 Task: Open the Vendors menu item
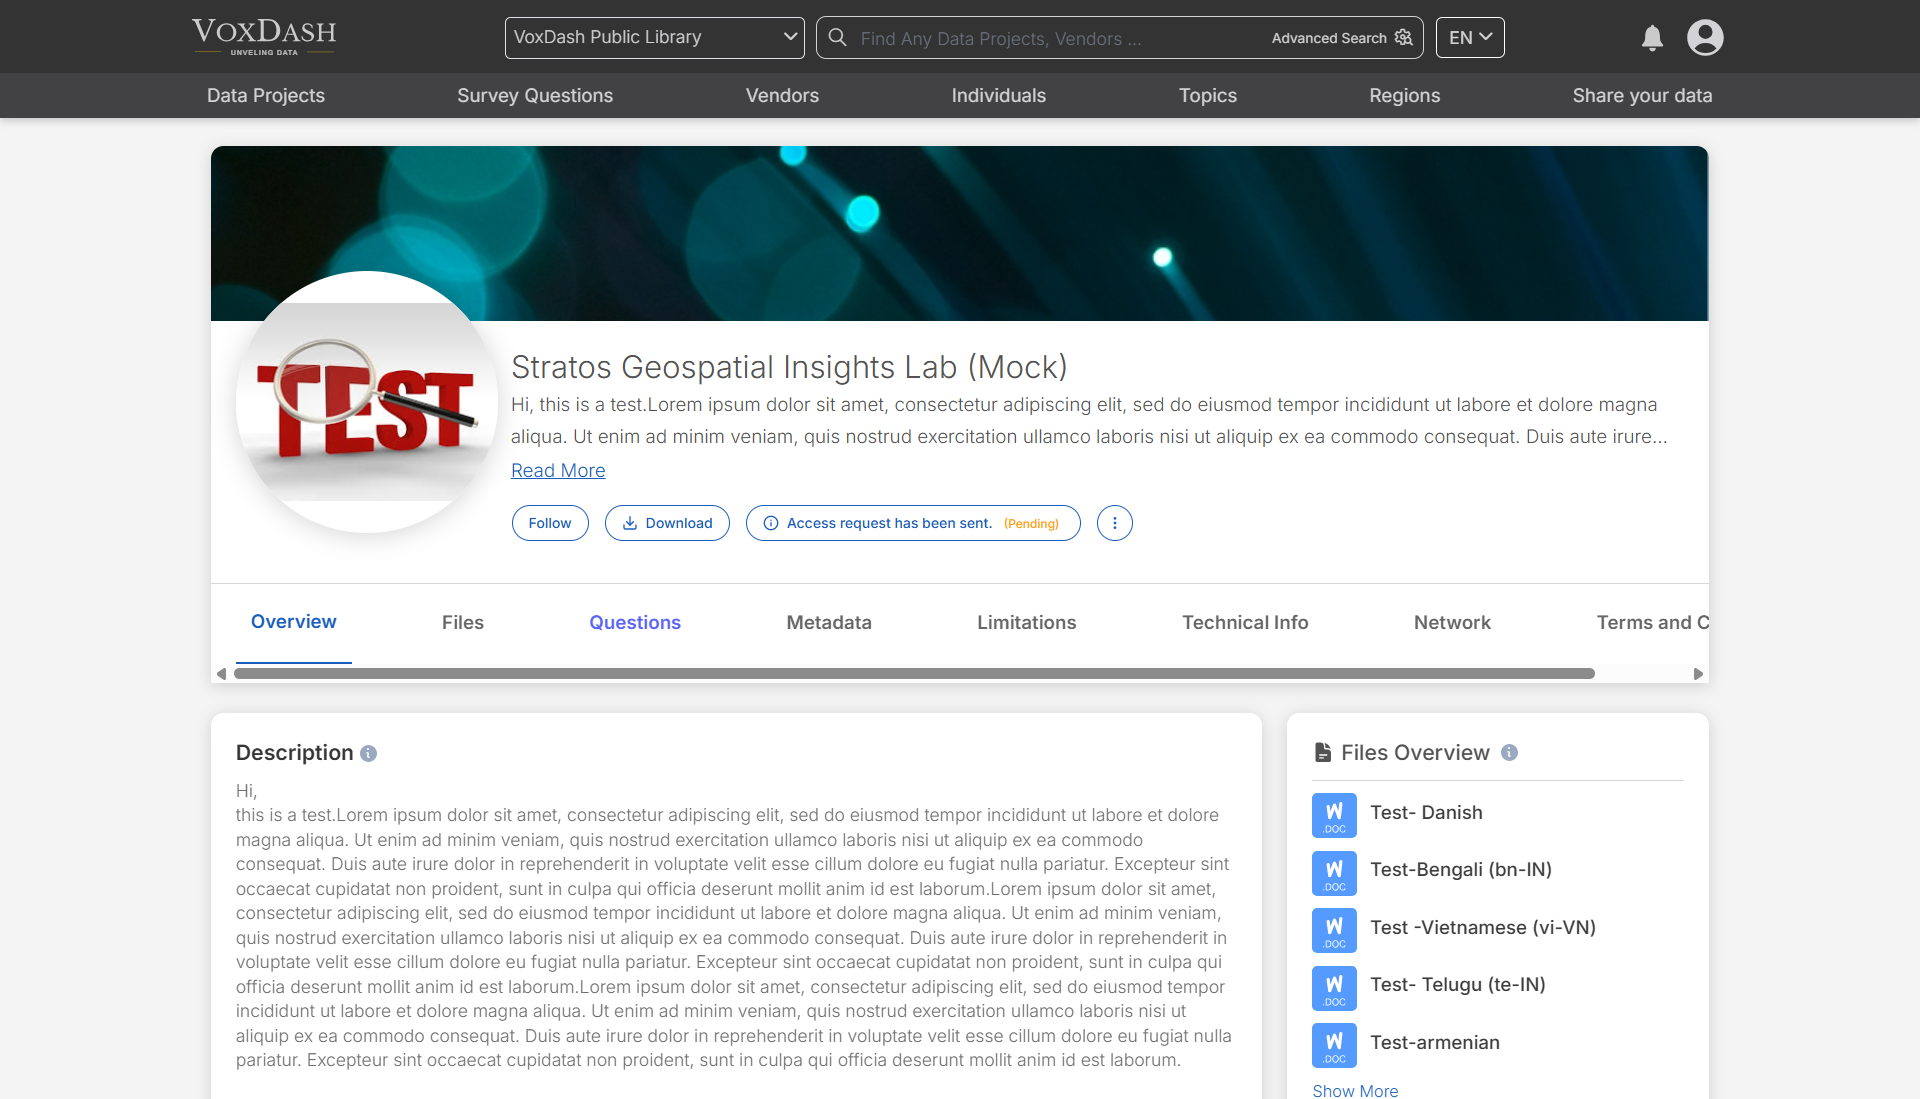tap(782, 96)
